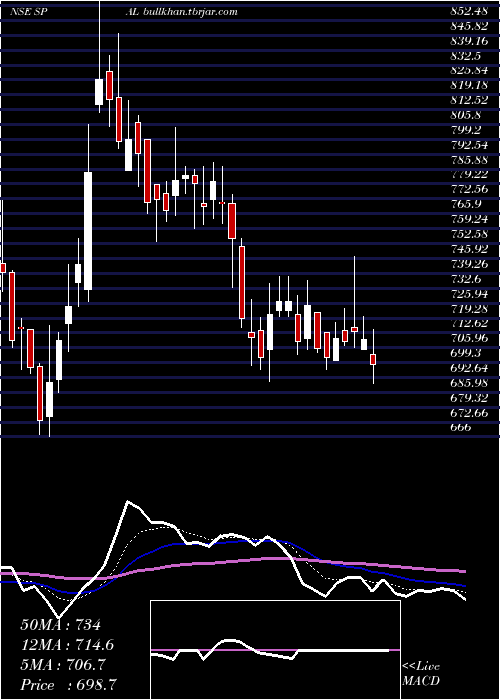Click the <<Live MACD label
This screenshot has height=700, width=500.
pyautogui.click(x=421, y=674)
